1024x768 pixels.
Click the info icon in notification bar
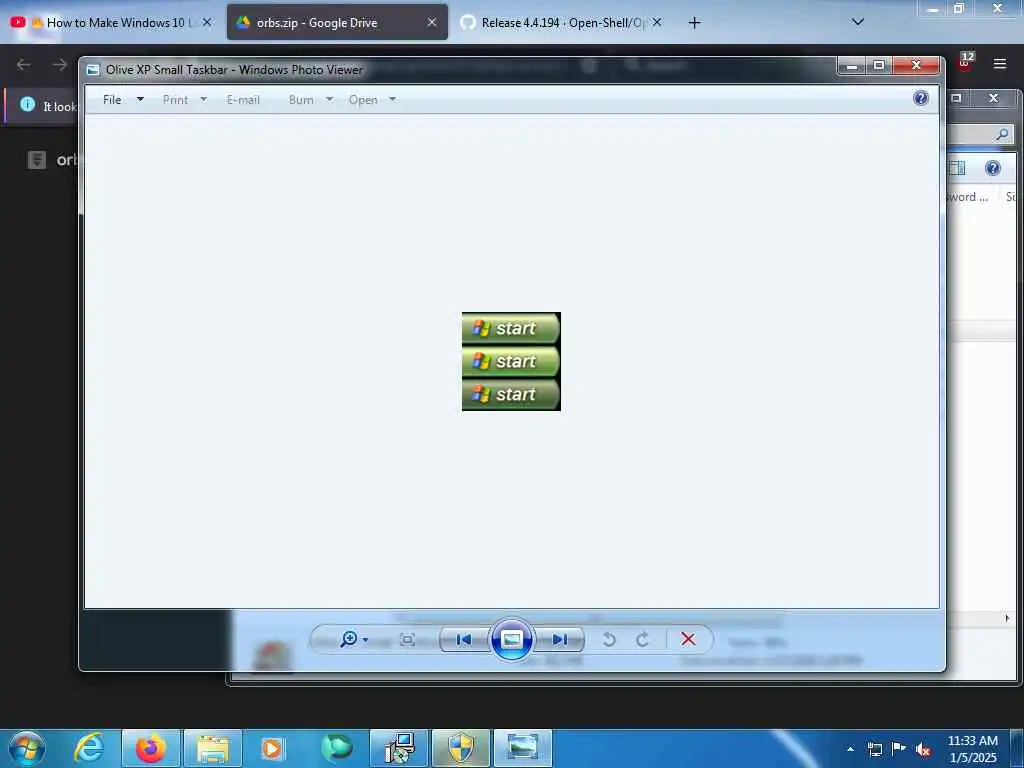(27, 104)
